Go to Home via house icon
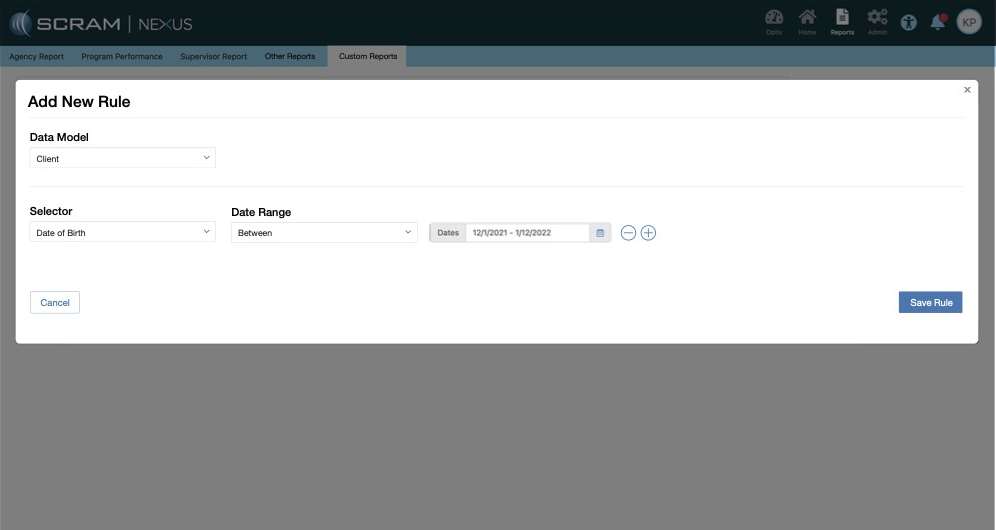 click(807, 20)
